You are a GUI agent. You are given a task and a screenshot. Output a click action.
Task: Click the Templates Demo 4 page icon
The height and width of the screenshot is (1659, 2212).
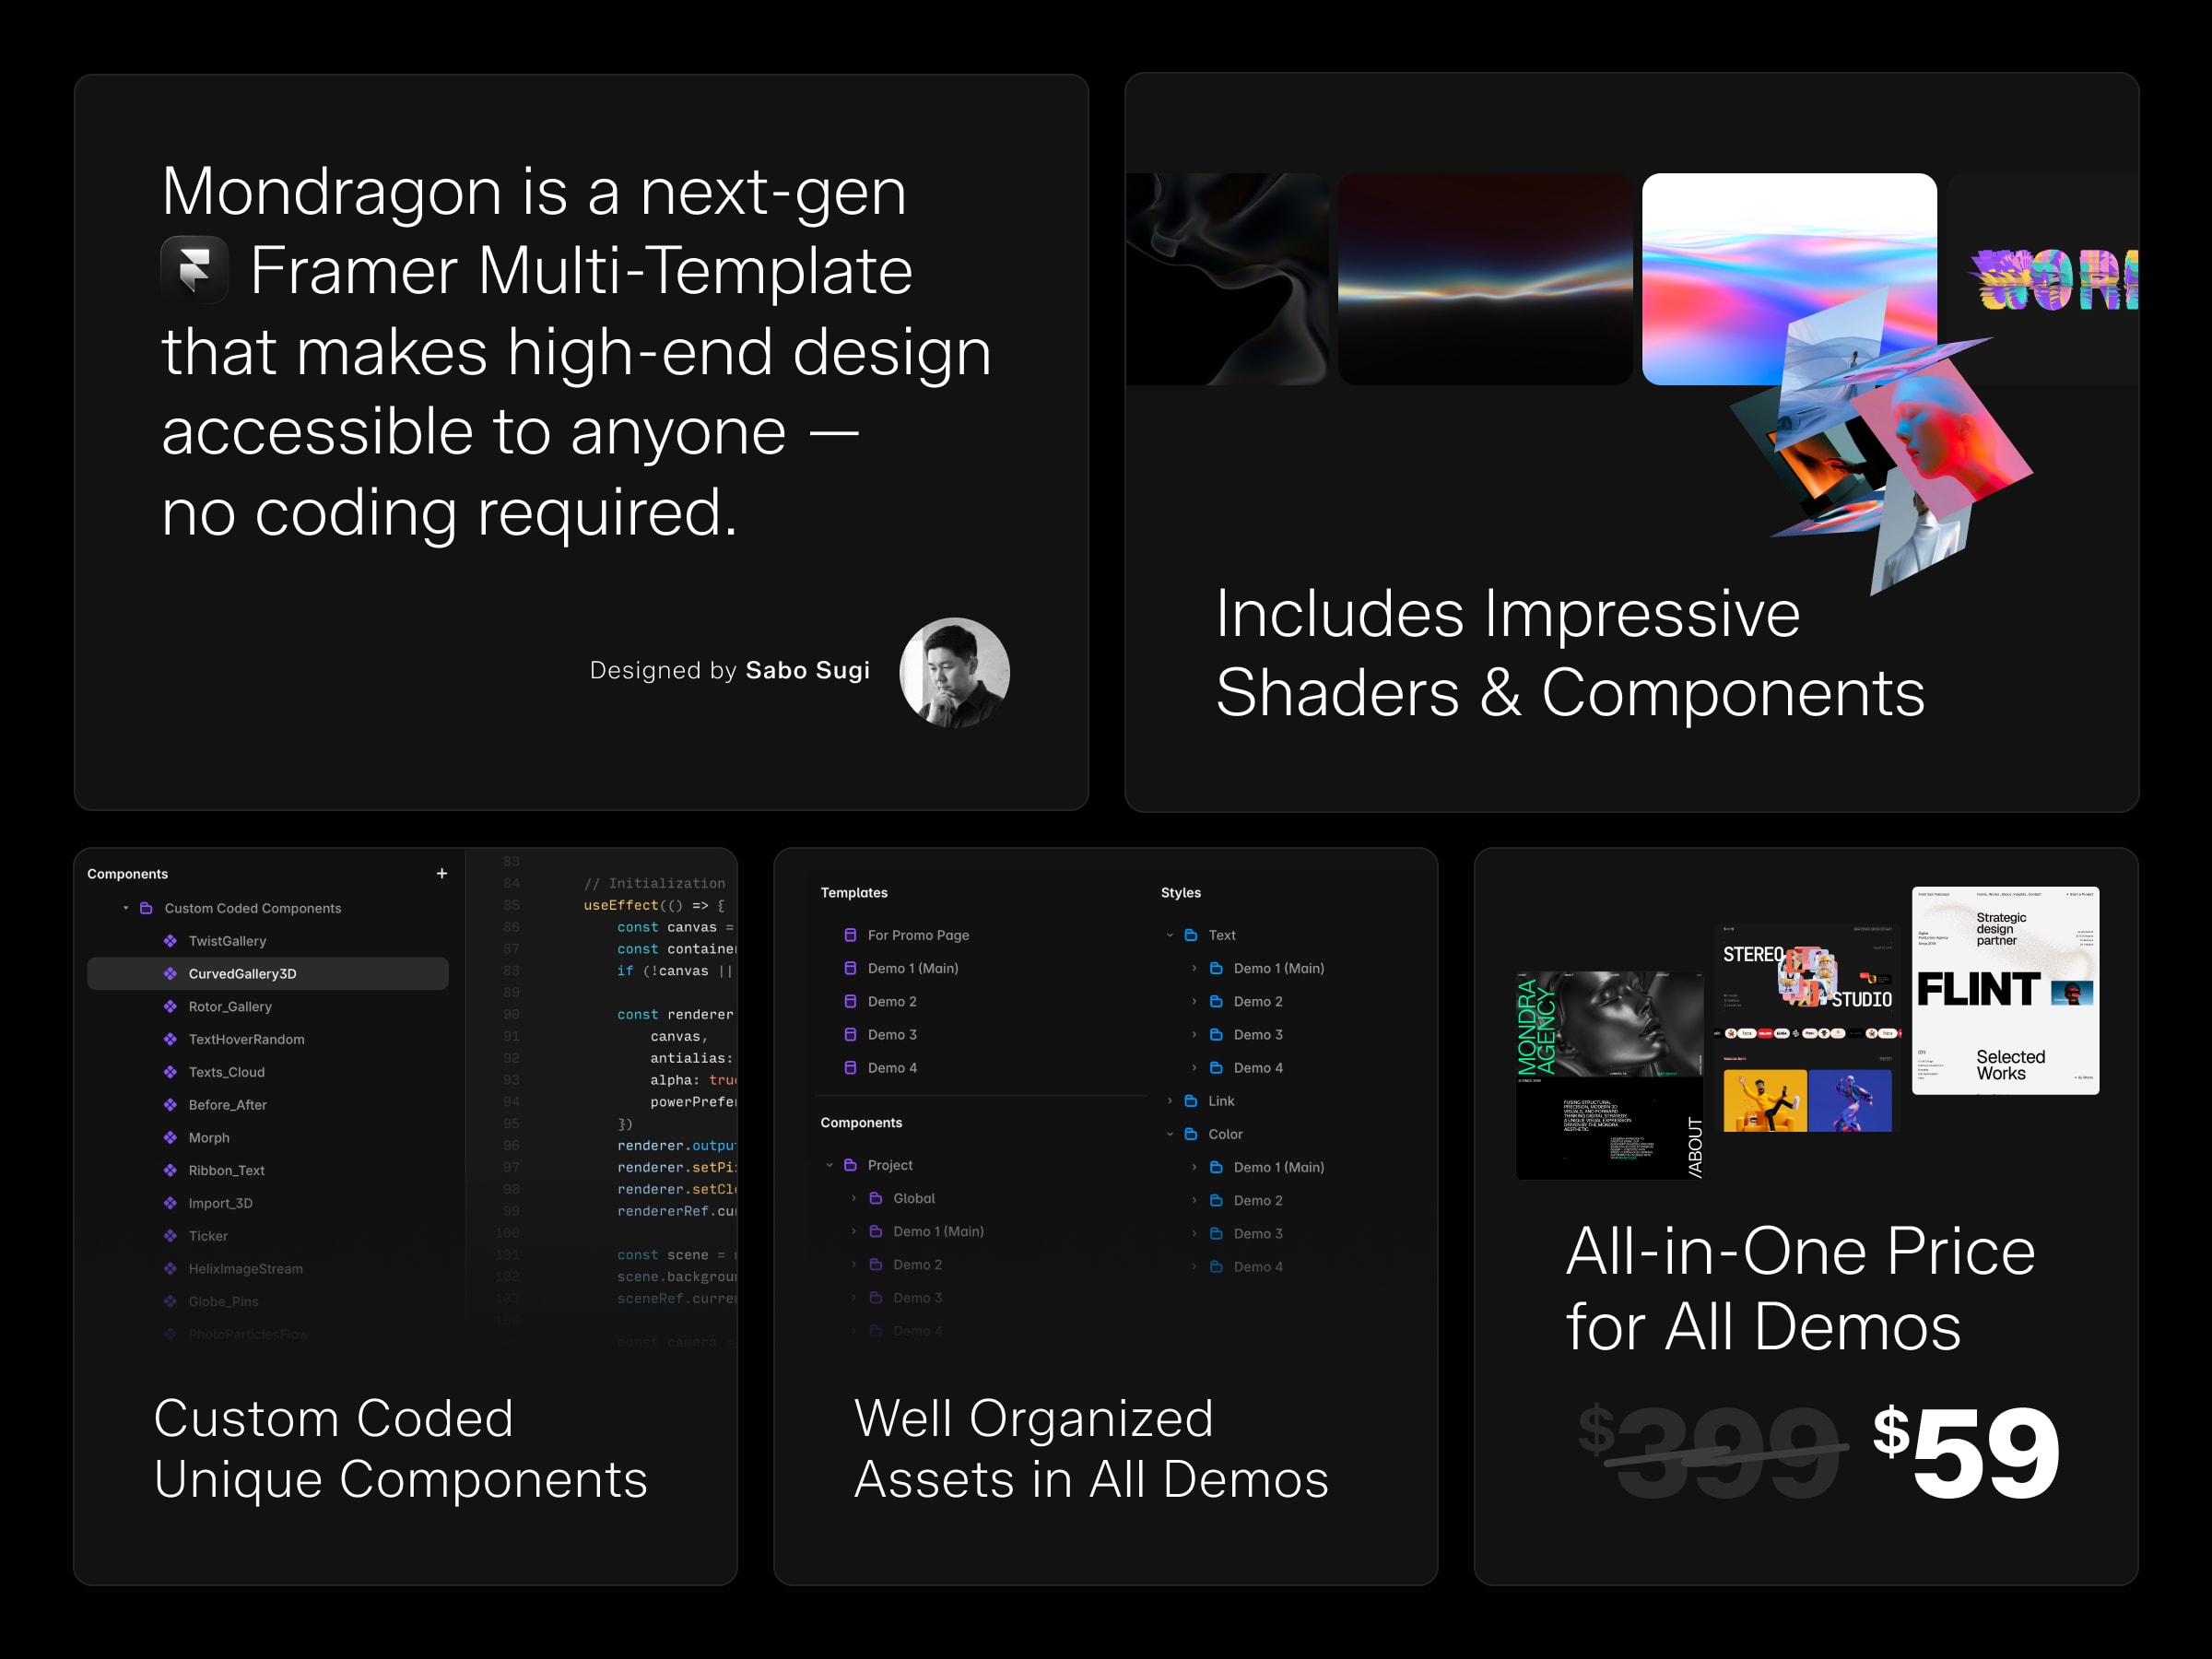[x=850, y=1067]
